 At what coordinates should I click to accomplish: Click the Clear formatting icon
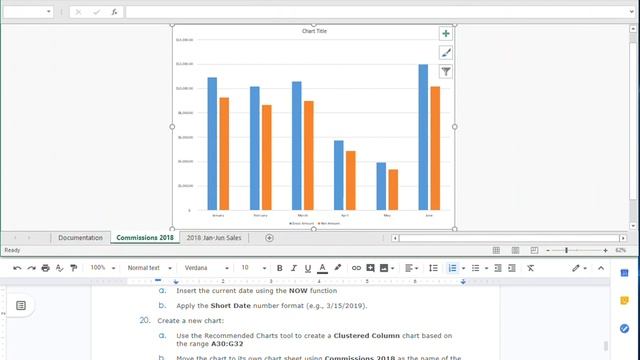[530, 268]
